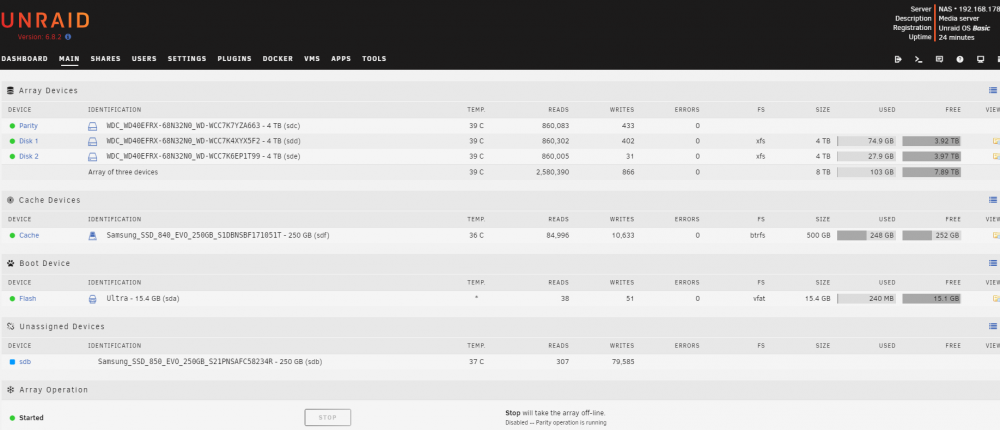Open the Disk 2 device link
Viewport: 1000px width, 430px height.
[x=29, y=156]
